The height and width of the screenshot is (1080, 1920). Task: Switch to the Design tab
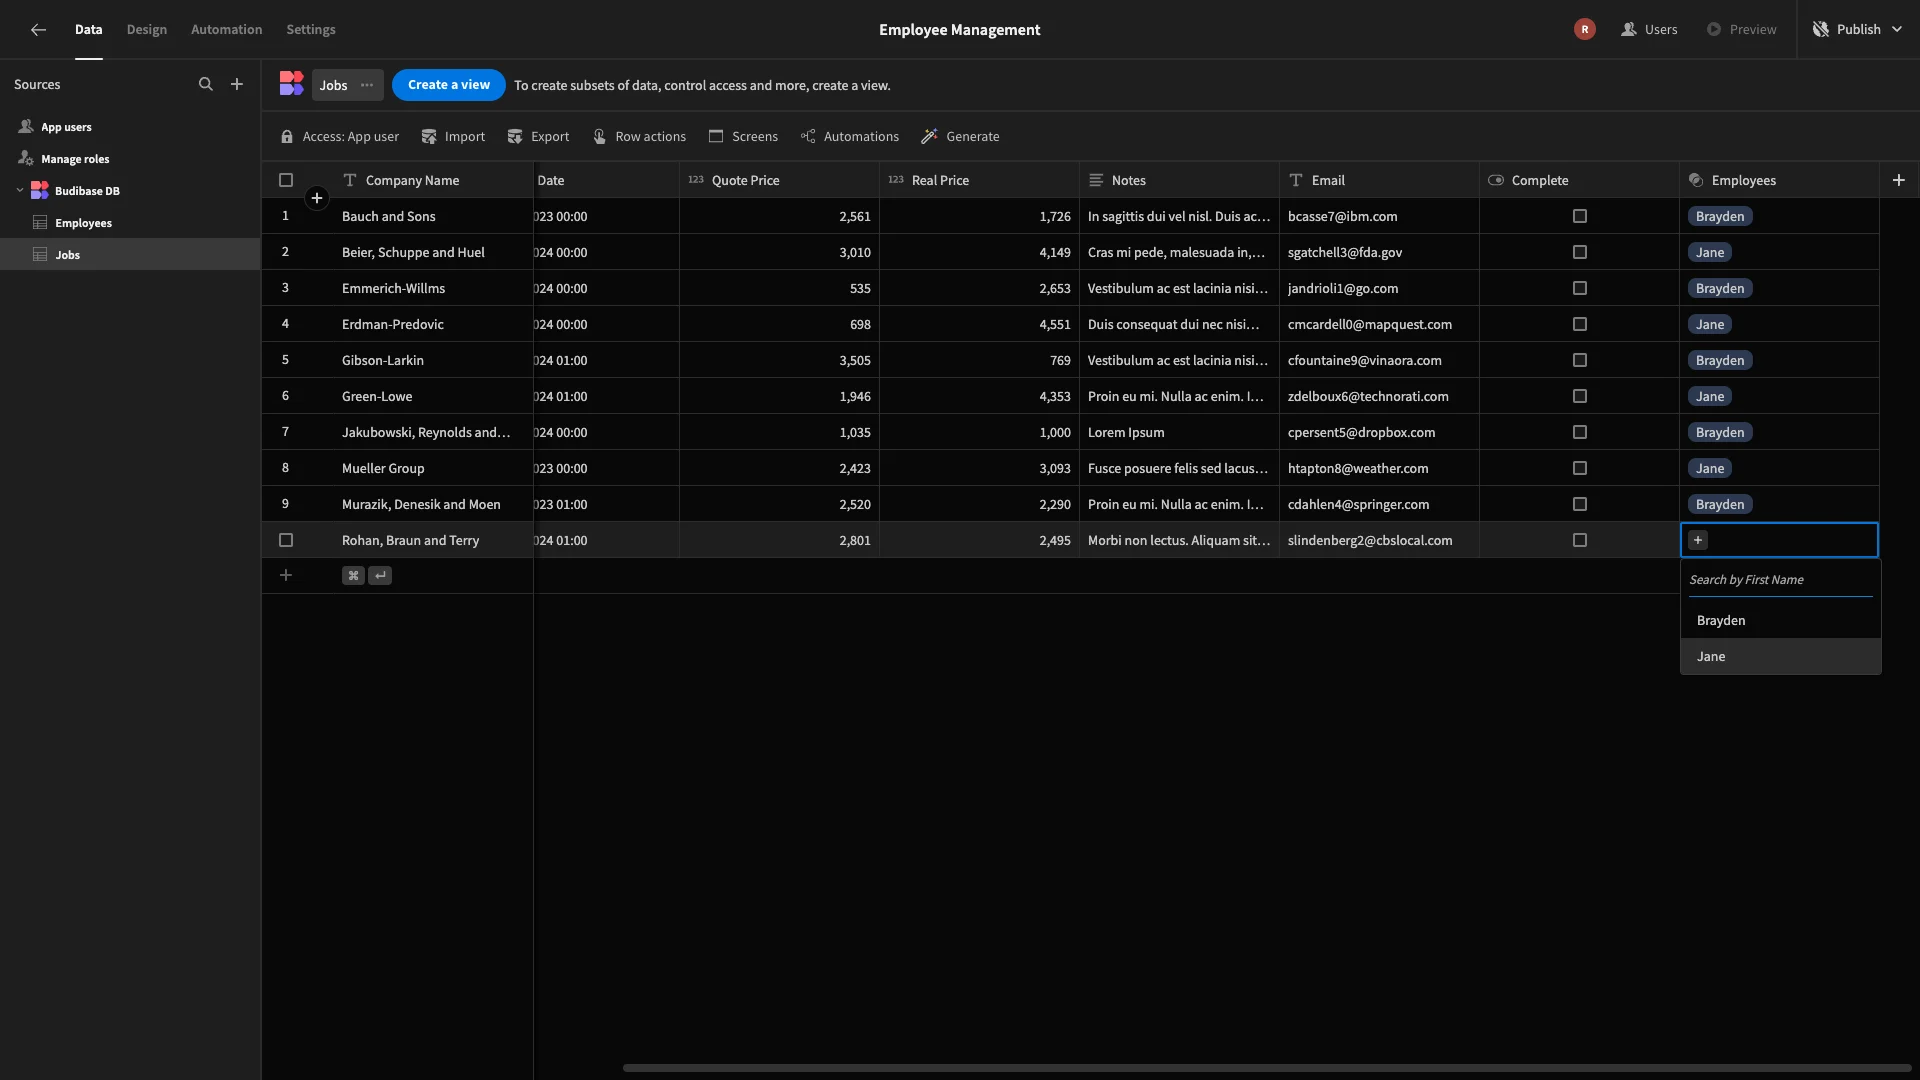click(147, 30)
